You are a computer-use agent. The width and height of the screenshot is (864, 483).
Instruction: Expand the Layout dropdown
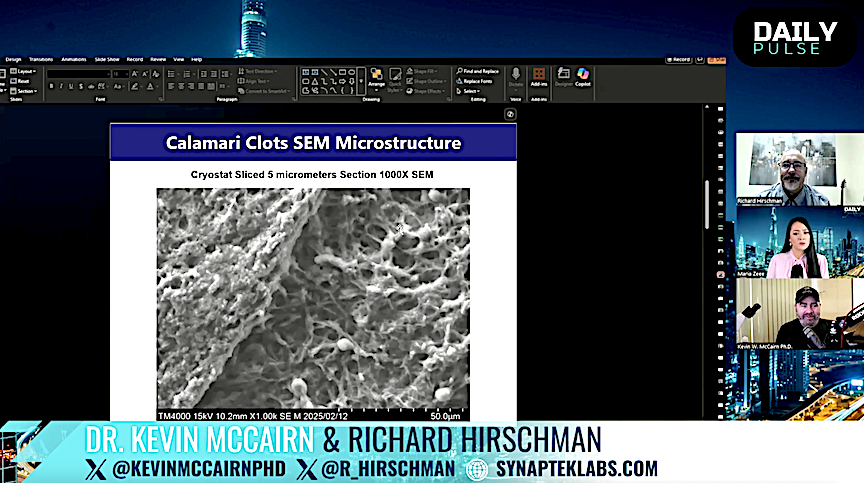click(x=25, y=72)
